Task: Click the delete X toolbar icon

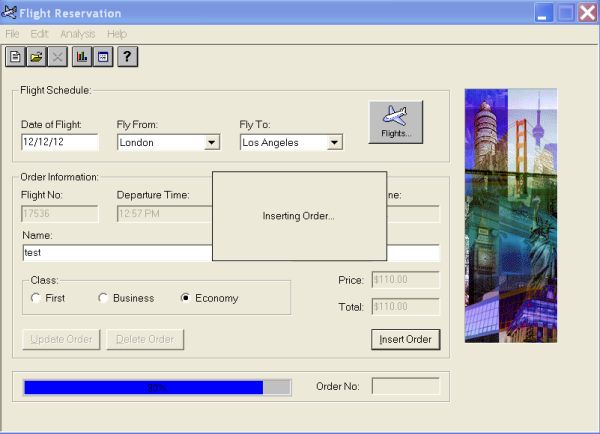Action: [x=58, y=57]
